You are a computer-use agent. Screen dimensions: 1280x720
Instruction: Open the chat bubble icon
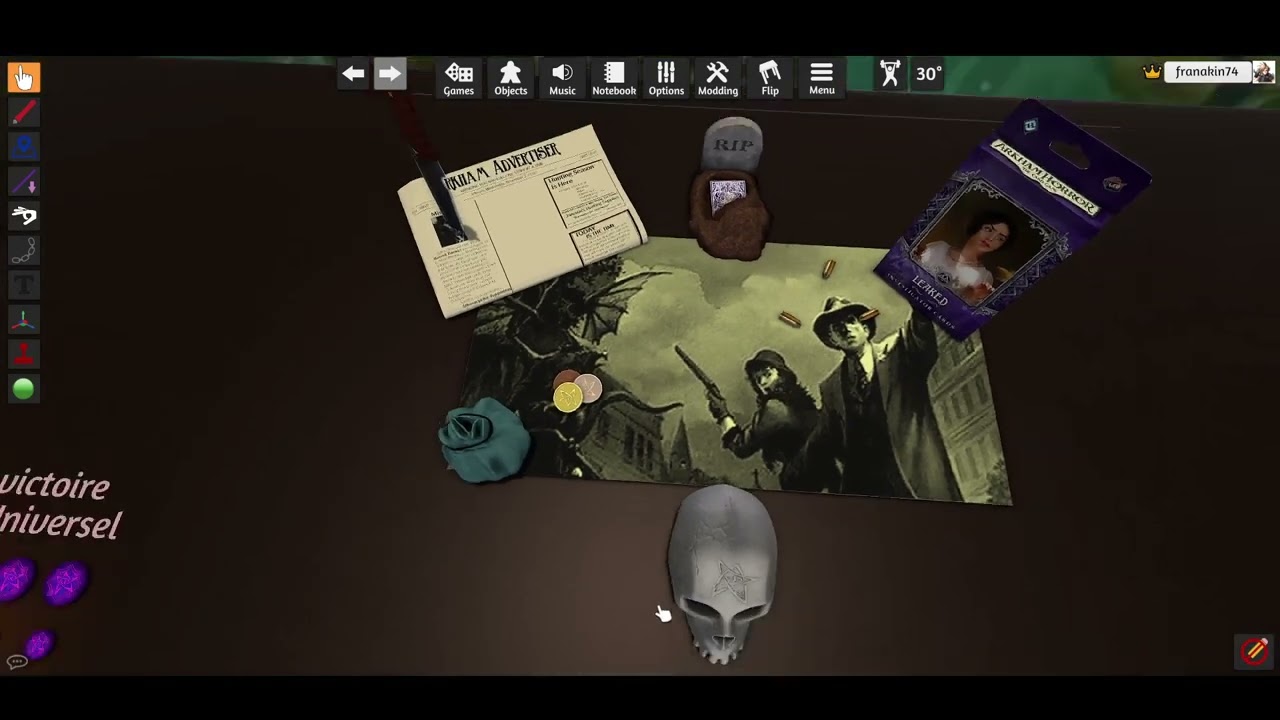click(x=16, y=662)
